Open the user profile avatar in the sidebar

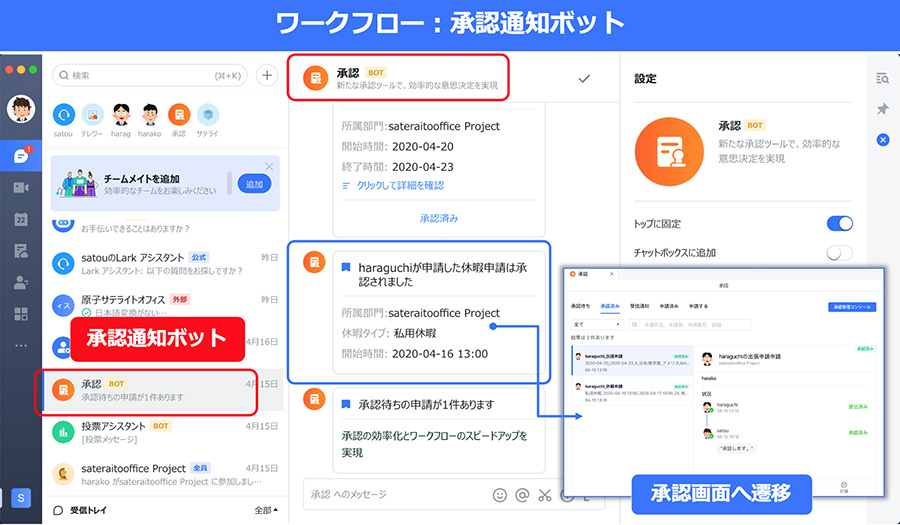[21, 108]
